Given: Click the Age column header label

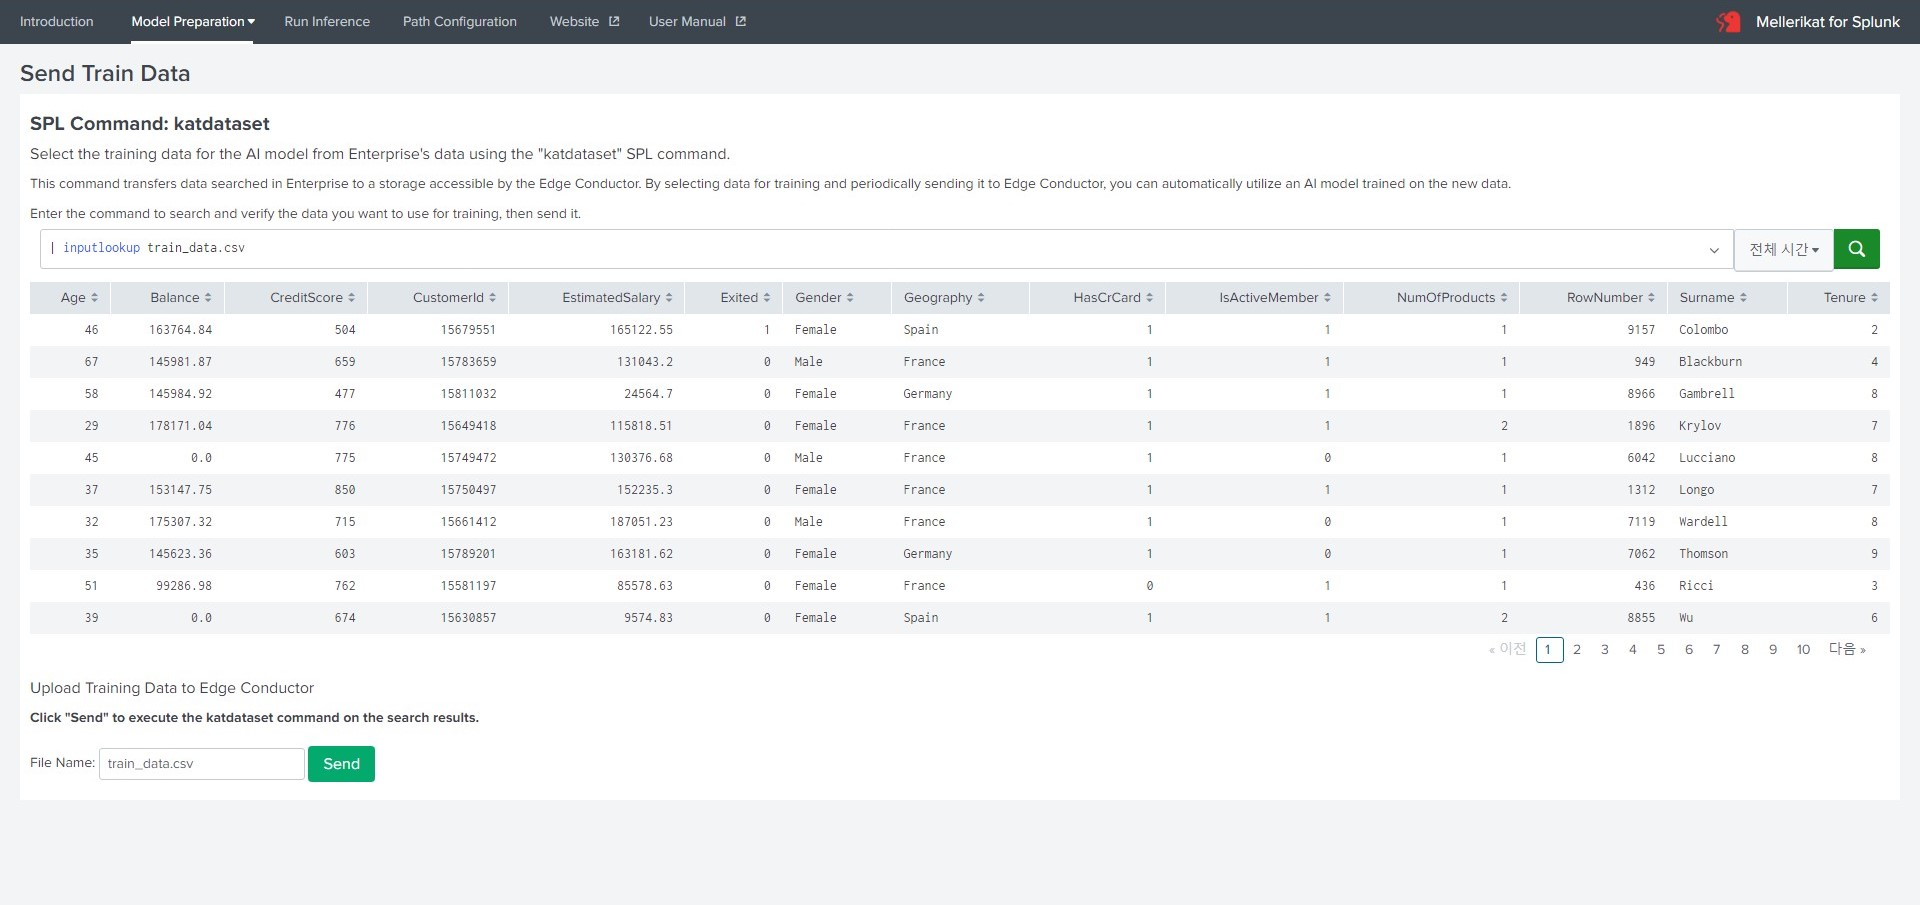Looking at the screenshot, I should [x=73, y=298].
